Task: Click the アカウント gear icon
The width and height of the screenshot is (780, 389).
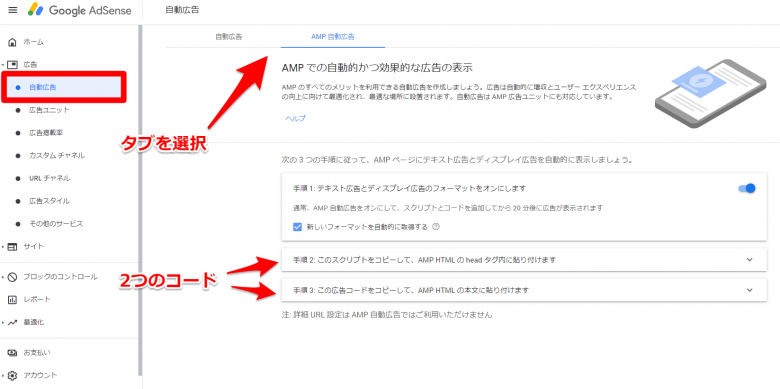Action: 13,375
